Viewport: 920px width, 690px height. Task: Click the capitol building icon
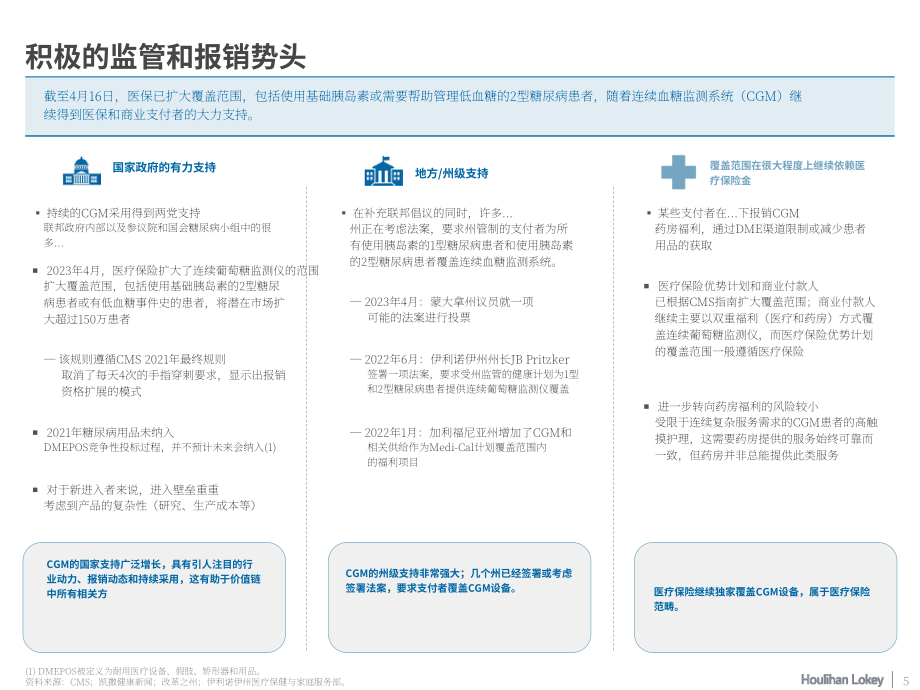(82, 171)
